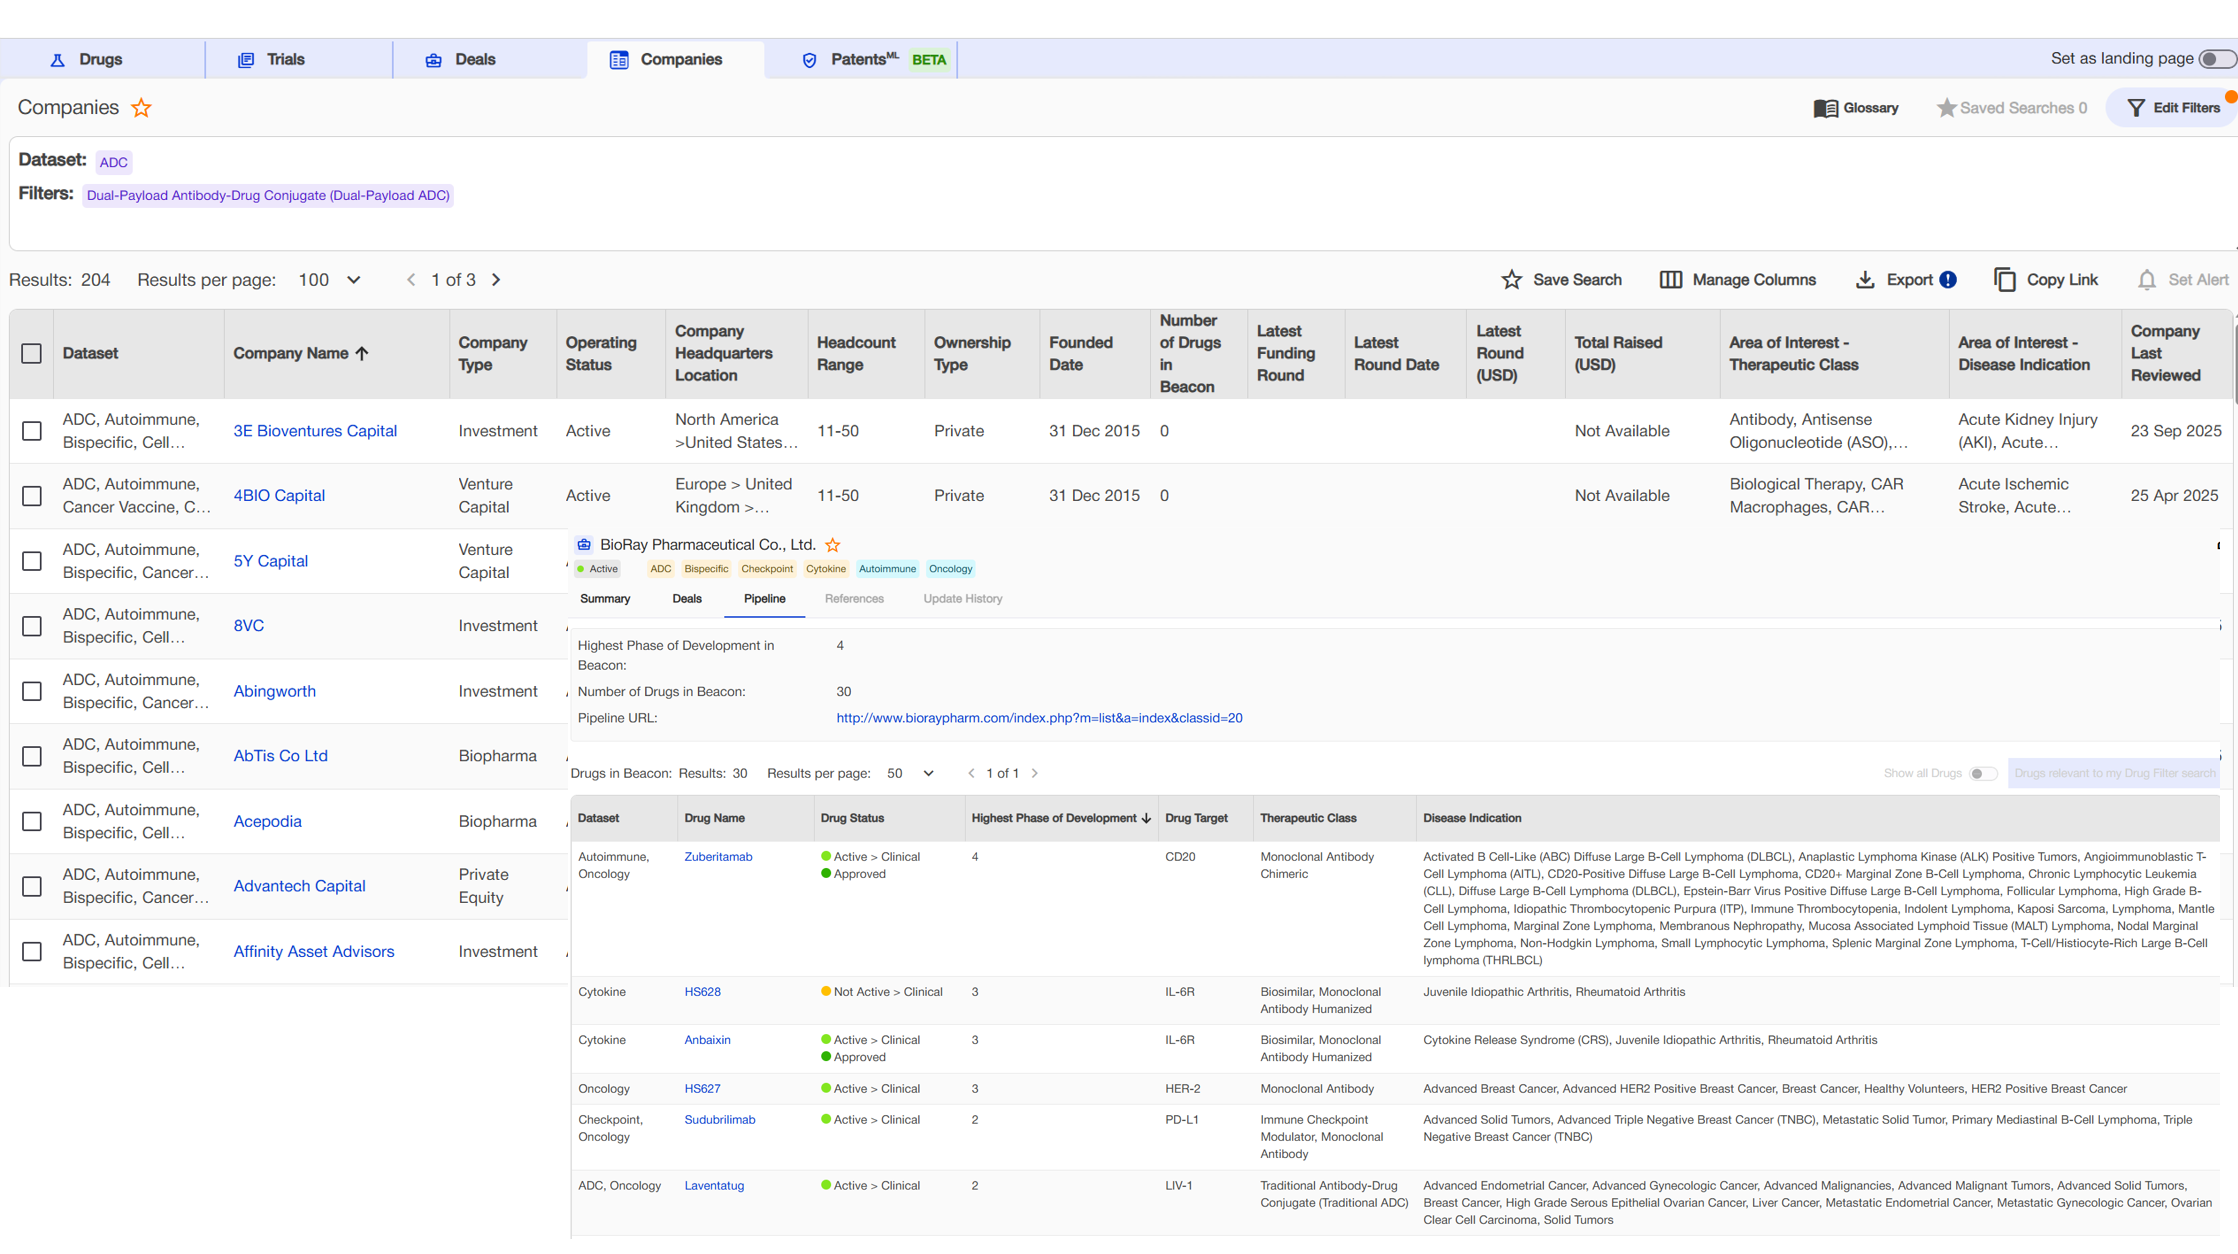Screen dimensions: 2238x1254
Task: Go to next page of company results
Action: tap(496, 280)
